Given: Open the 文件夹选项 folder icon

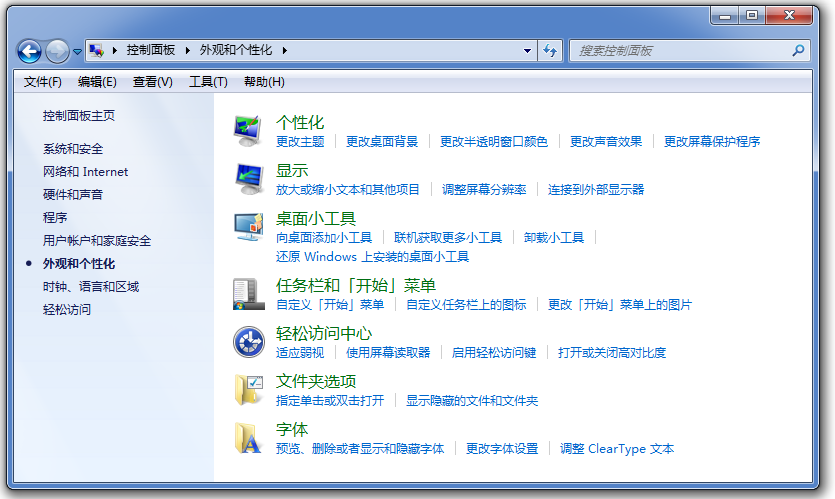Looking at the screenshot, I should pos(248,390).
